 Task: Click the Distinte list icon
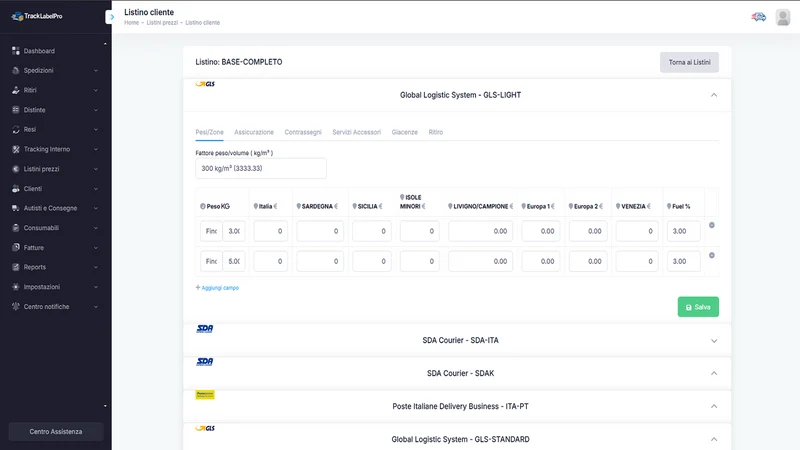[x=16, y=110]
